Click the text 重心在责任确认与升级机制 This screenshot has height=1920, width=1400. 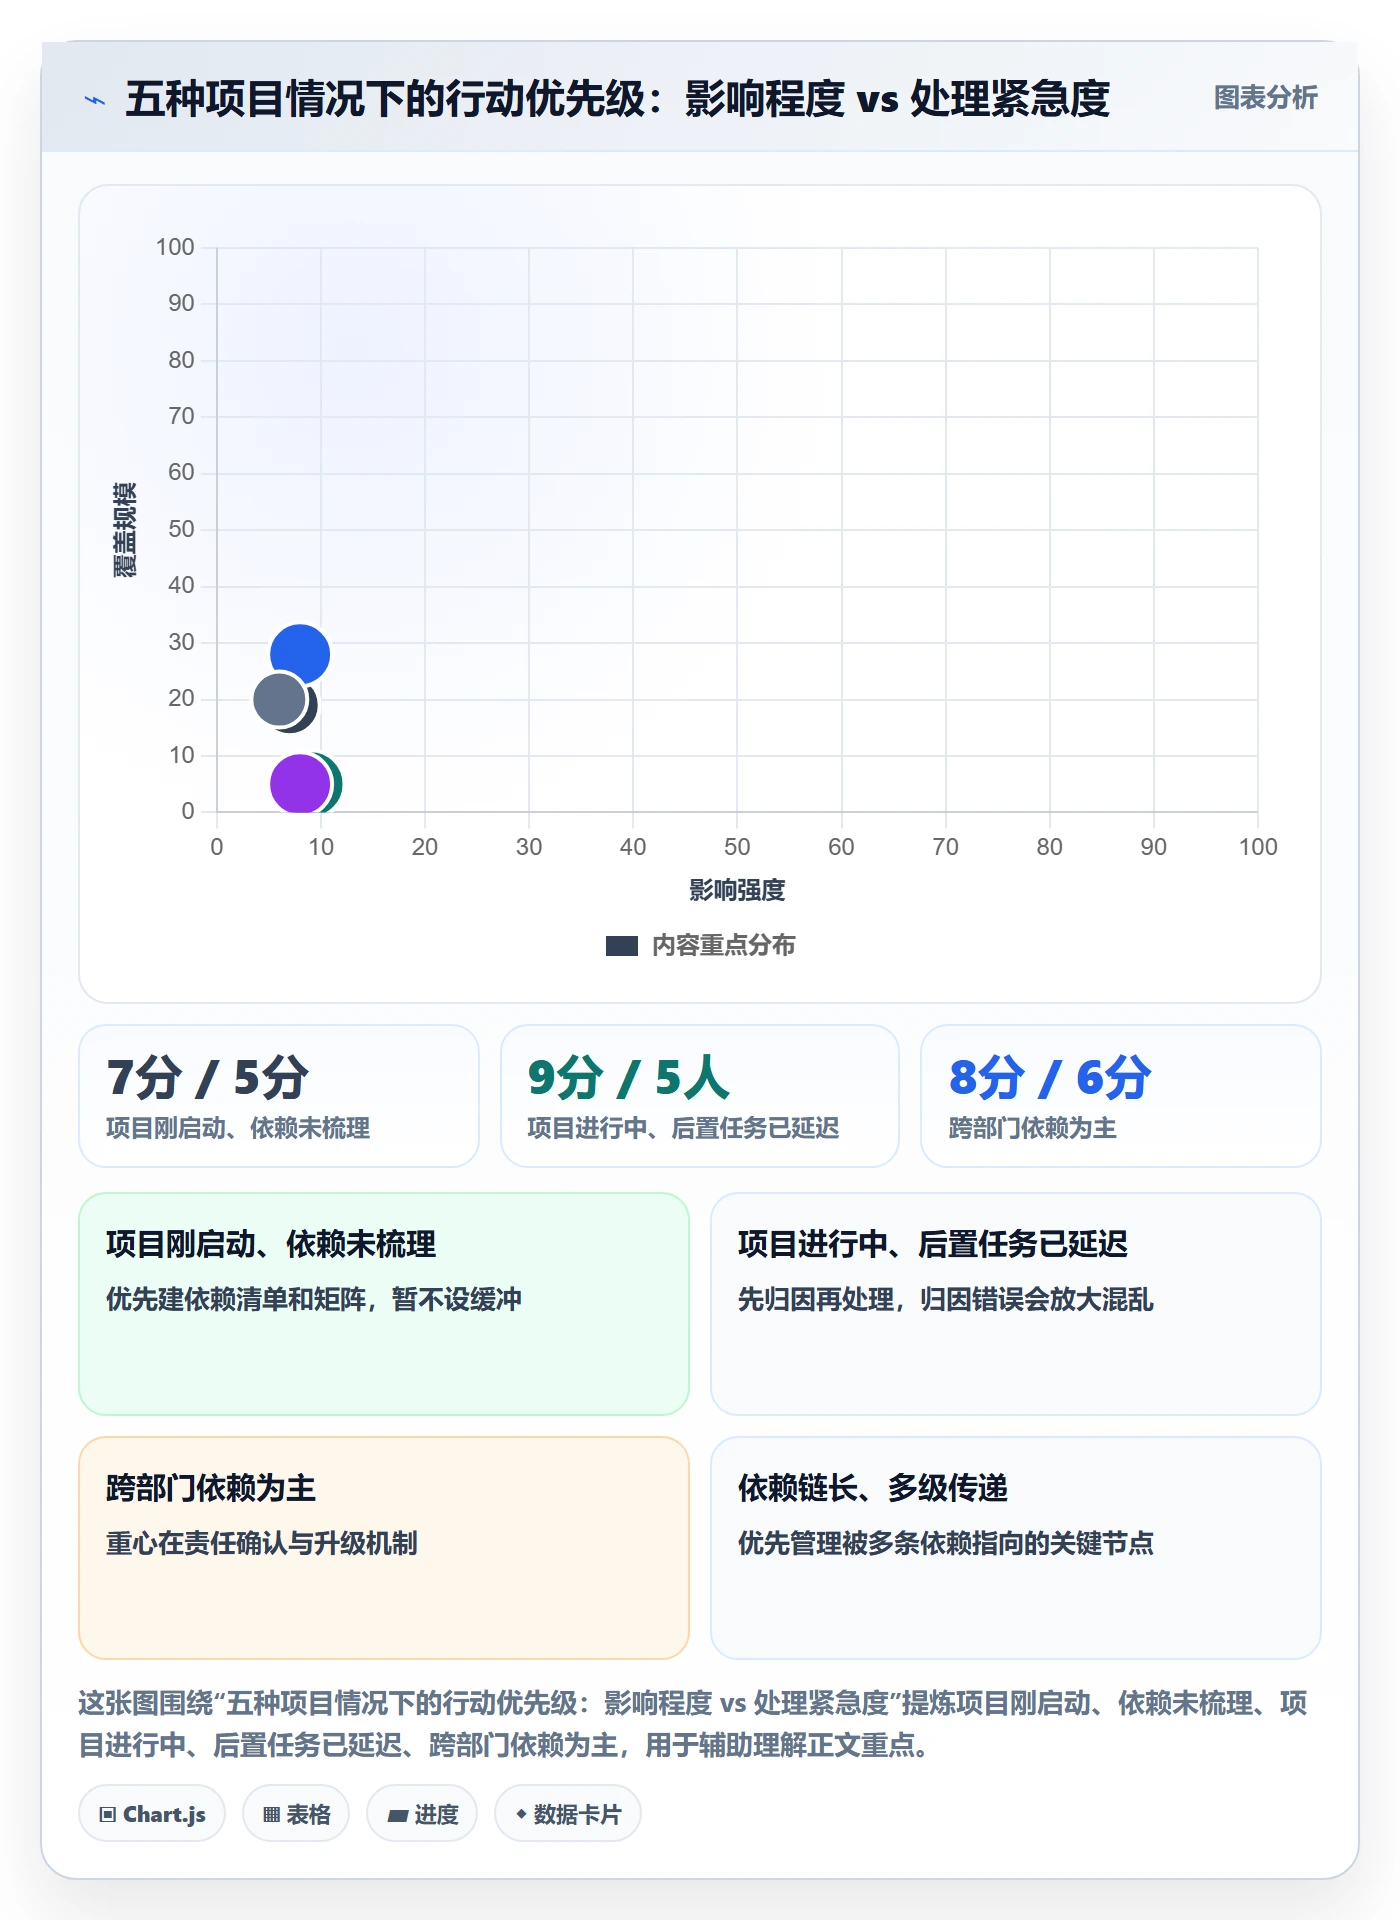(x=262, y=1543)
